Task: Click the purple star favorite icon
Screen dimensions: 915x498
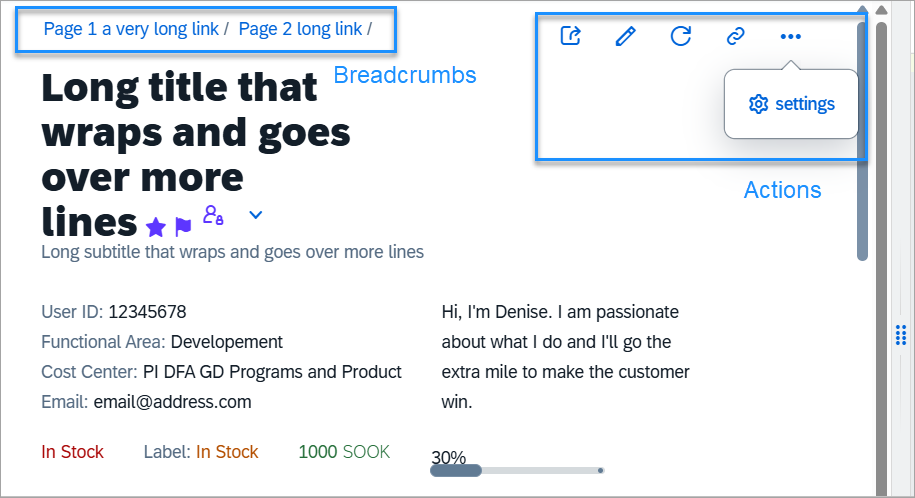Action: point(156,227)
